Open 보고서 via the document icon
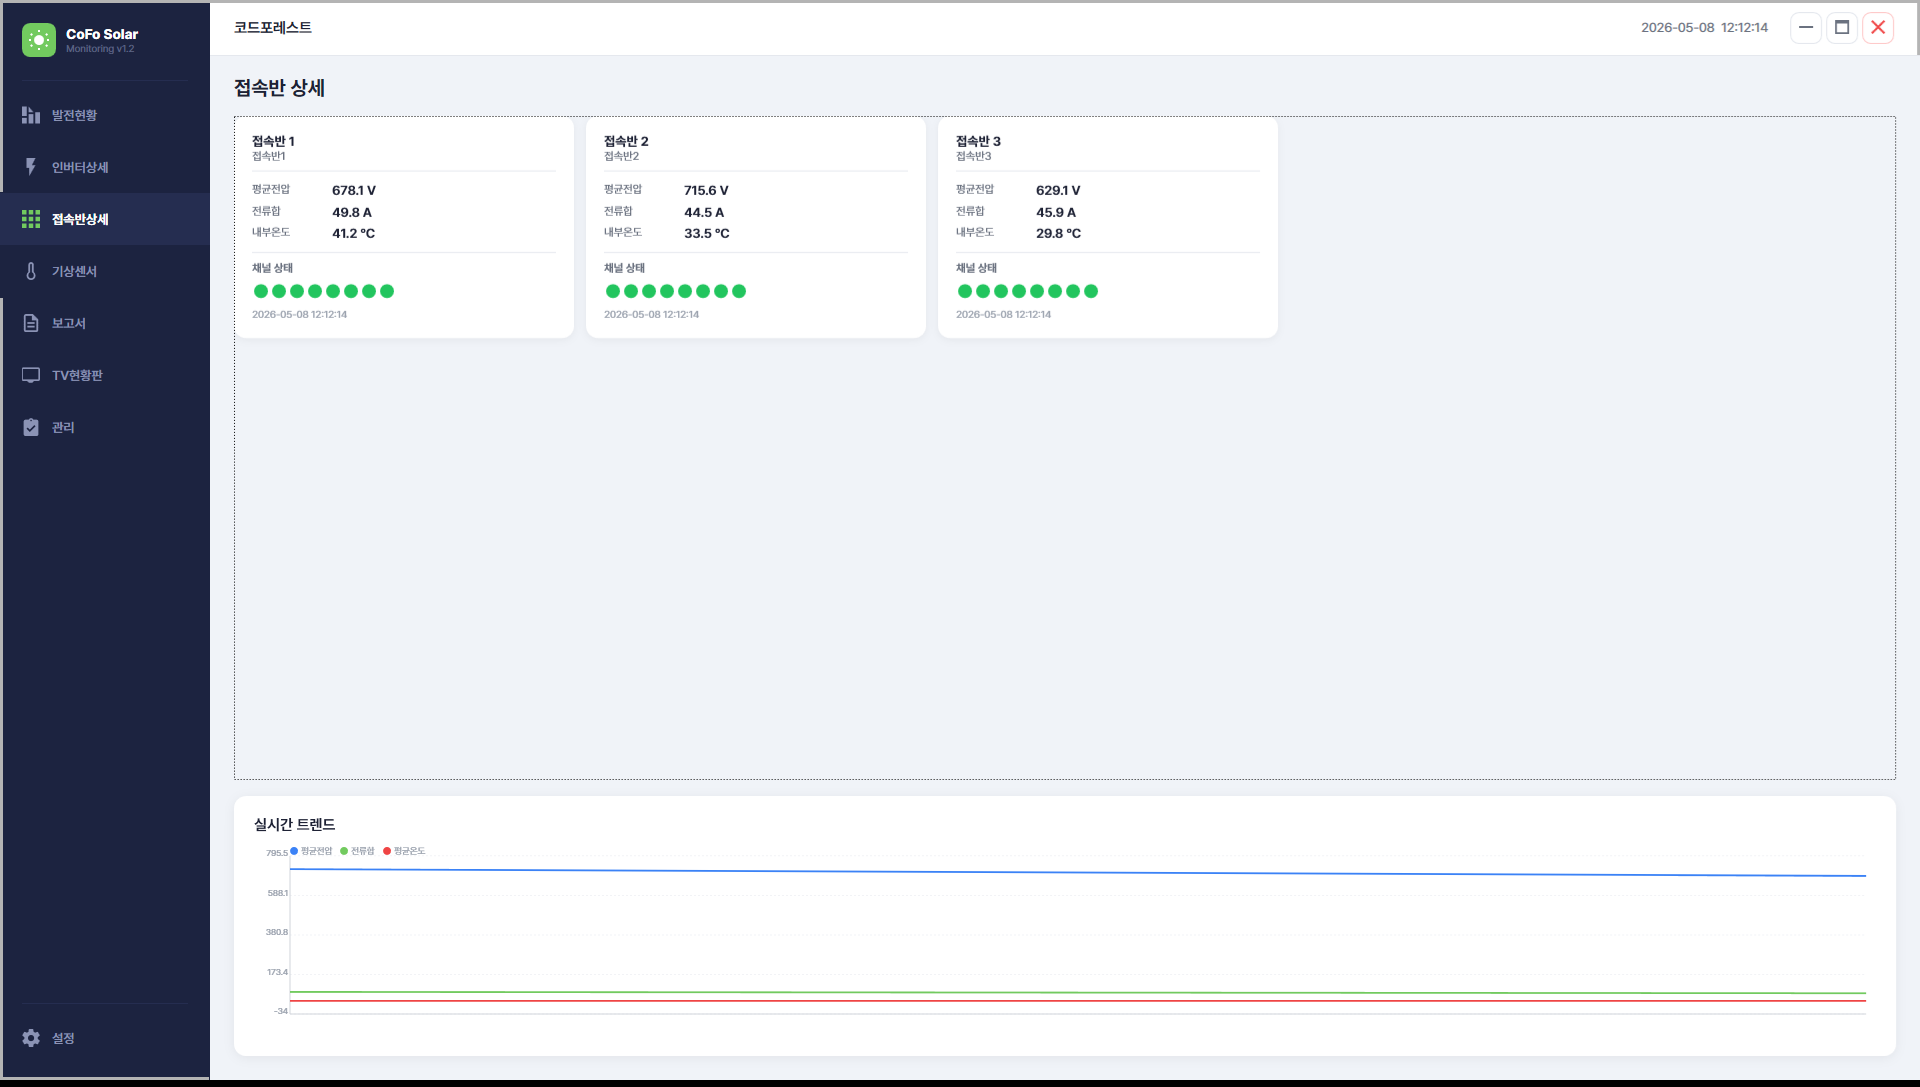This screenshot has width=1920, height=1087. (x=31, y=323)
